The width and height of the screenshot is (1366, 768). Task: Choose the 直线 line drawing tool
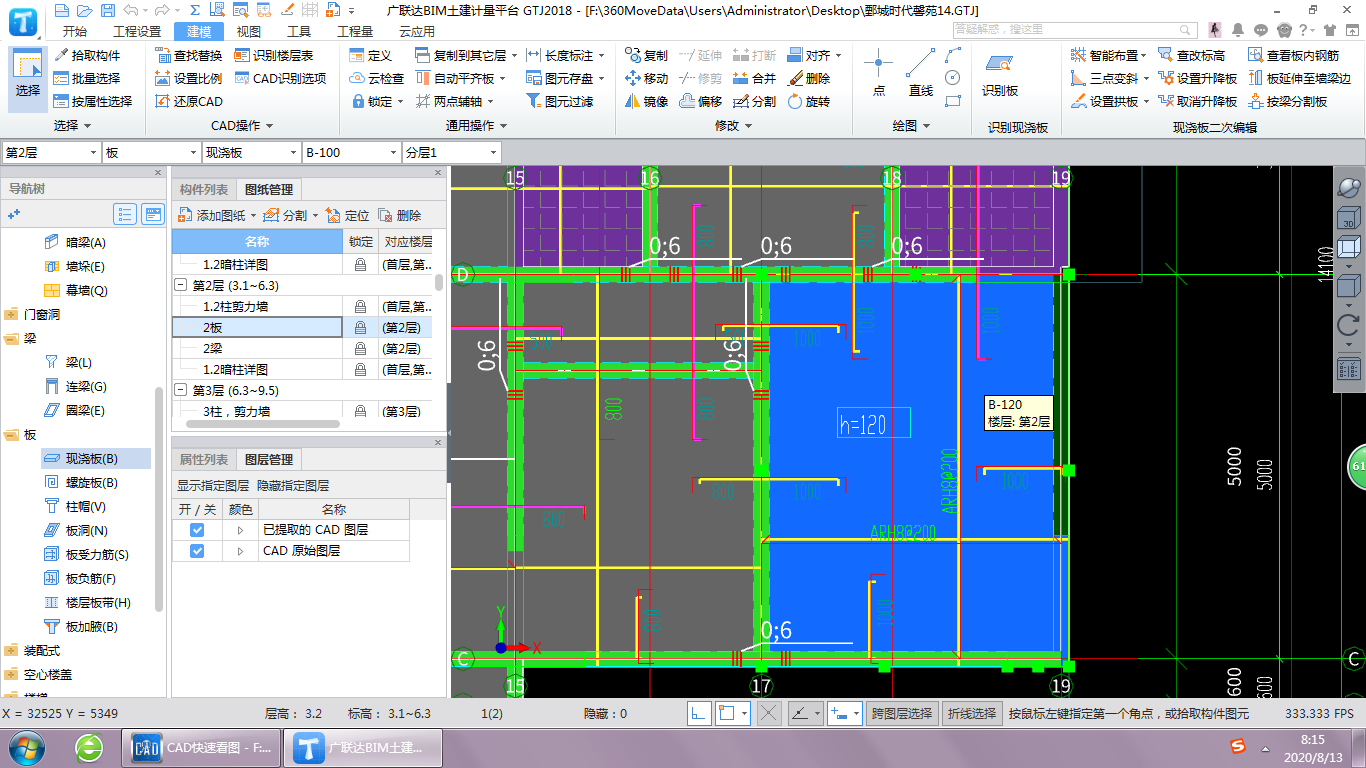pos(920,74)
